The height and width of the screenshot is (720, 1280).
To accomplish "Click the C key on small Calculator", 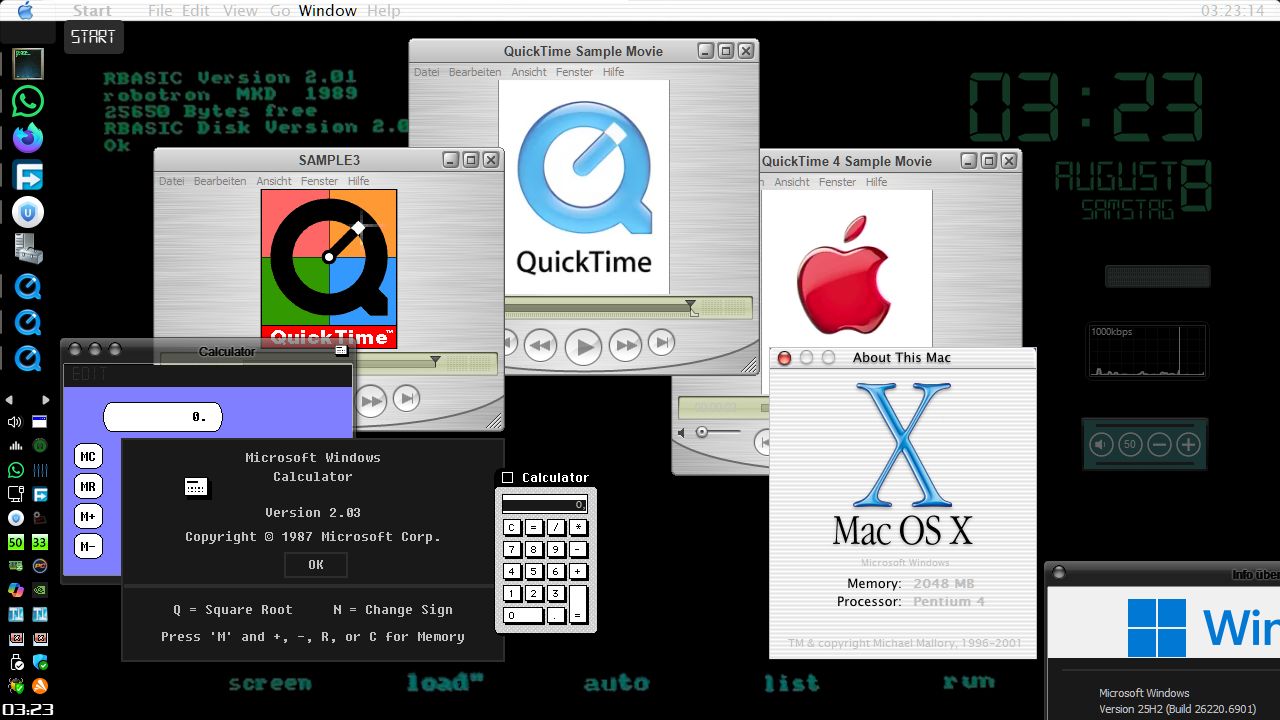I will (x=512, y=527).
